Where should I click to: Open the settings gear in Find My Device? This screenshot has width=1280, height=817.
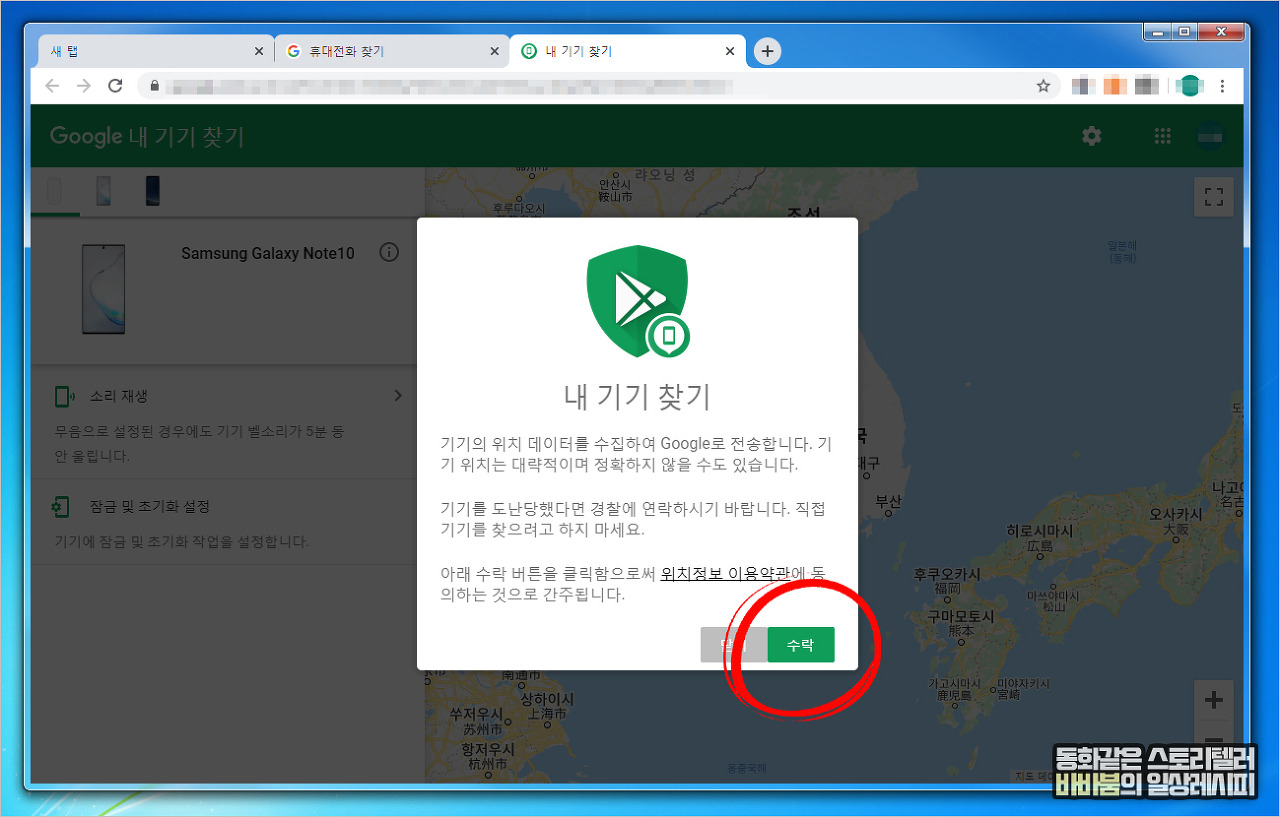pos(1092,136)
